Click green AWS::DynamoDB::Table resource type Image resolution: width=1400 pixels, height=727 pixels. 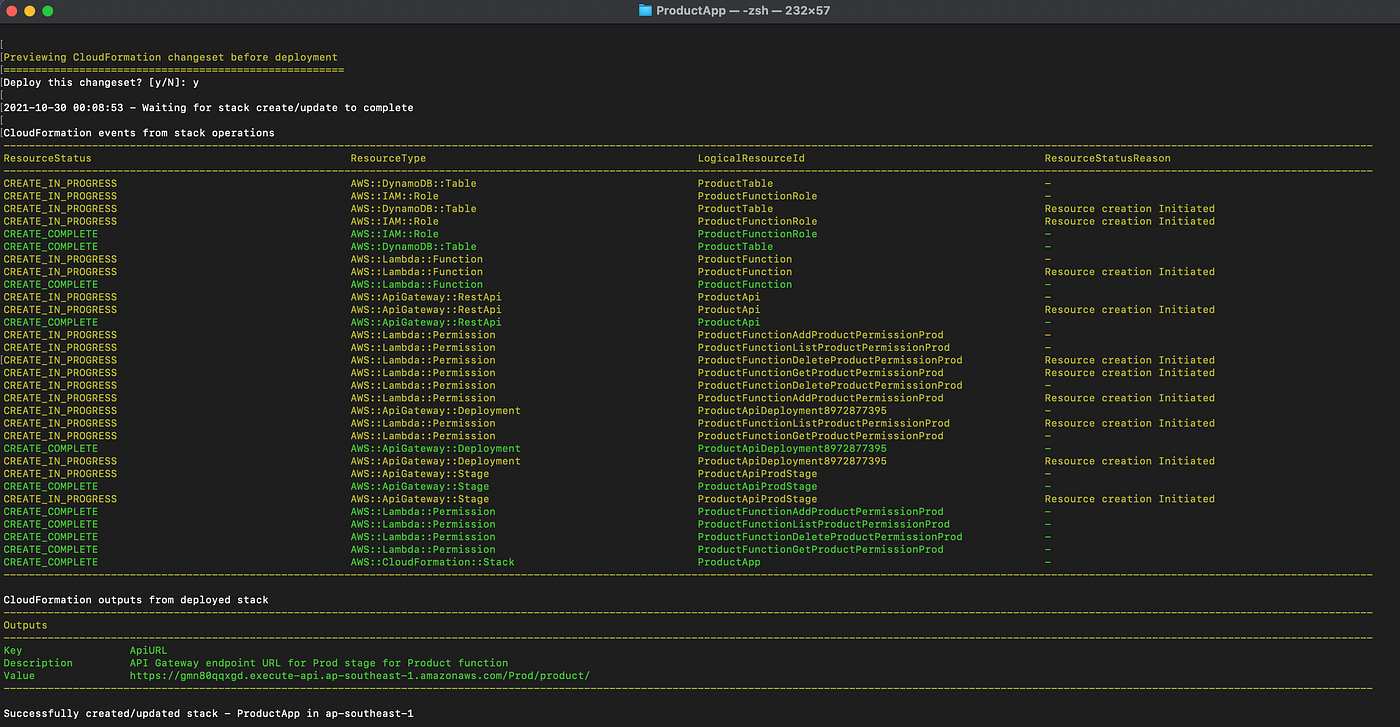[x=413, y=247]
